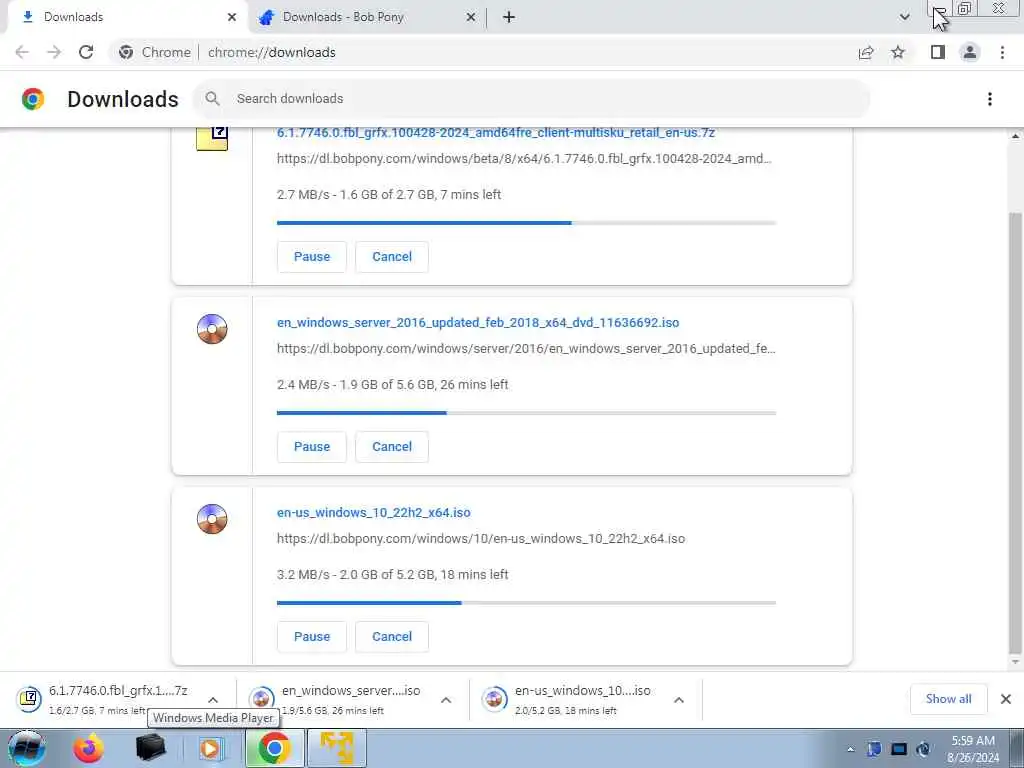Screen dimensions: 1024x768
Task: Click the page vertical scrollbar thumb
Action: (1015, 431)
